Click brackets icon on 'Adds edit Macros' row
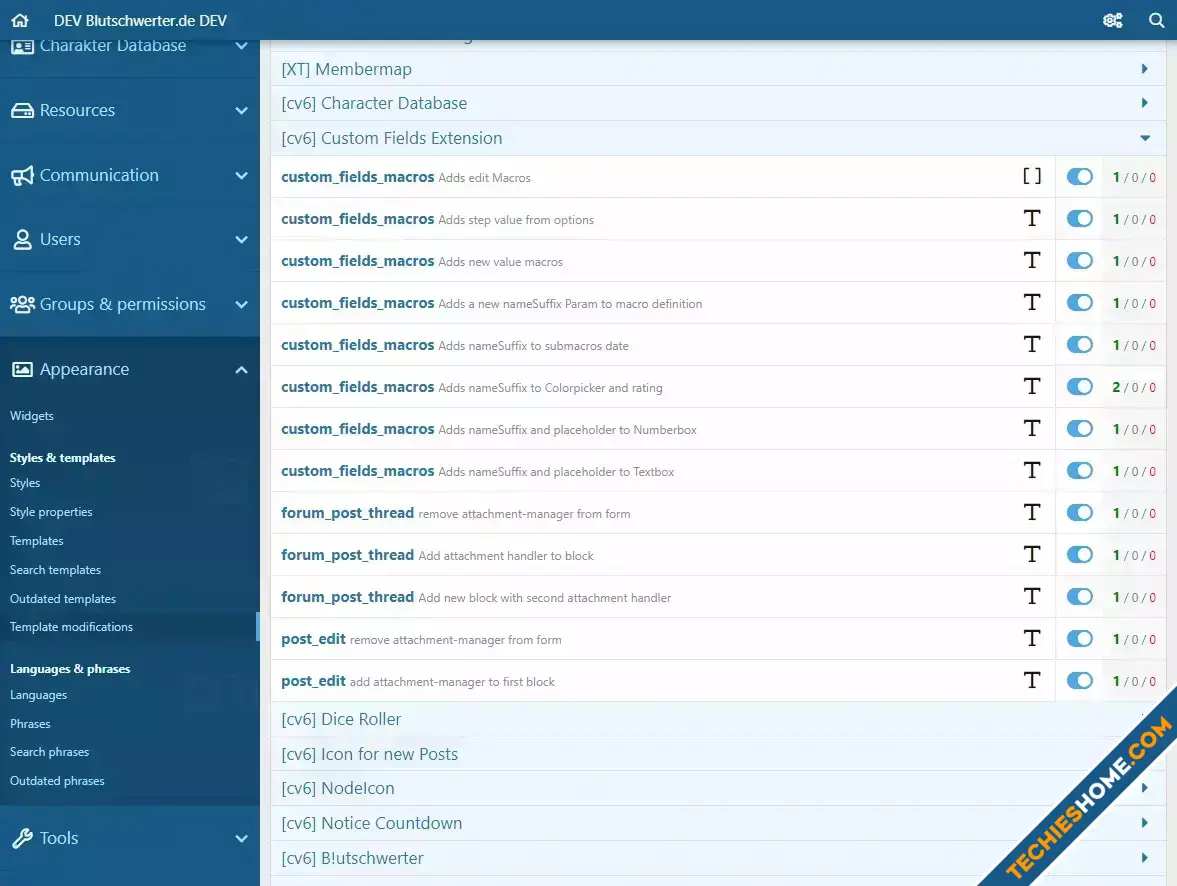This screenshot has height=886, width=1177. [x=1032, y=176]
